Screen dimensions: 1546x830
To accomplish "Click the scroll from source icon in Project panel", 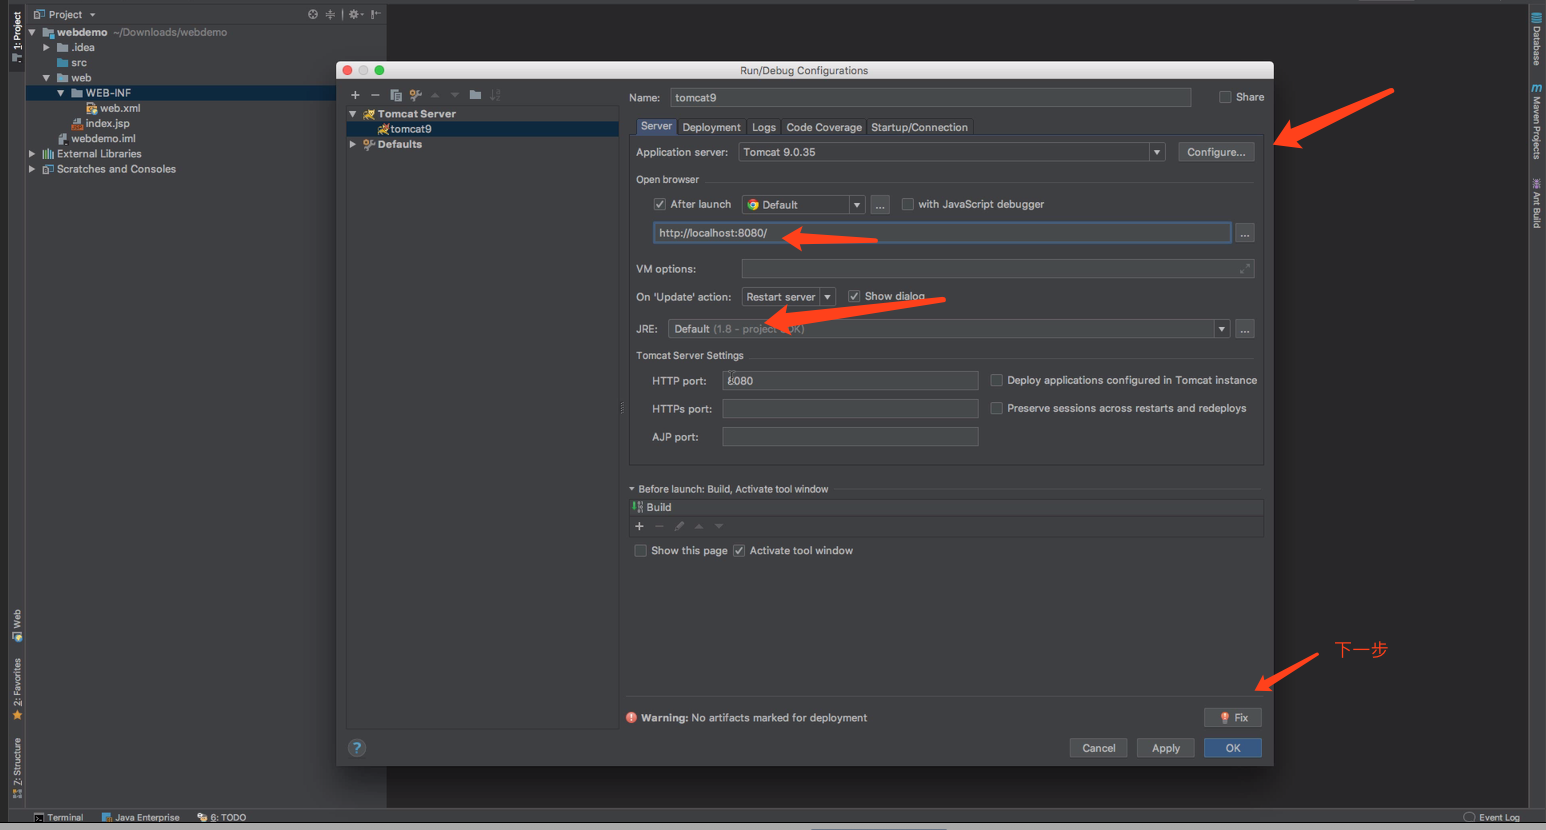I will 313,14.
